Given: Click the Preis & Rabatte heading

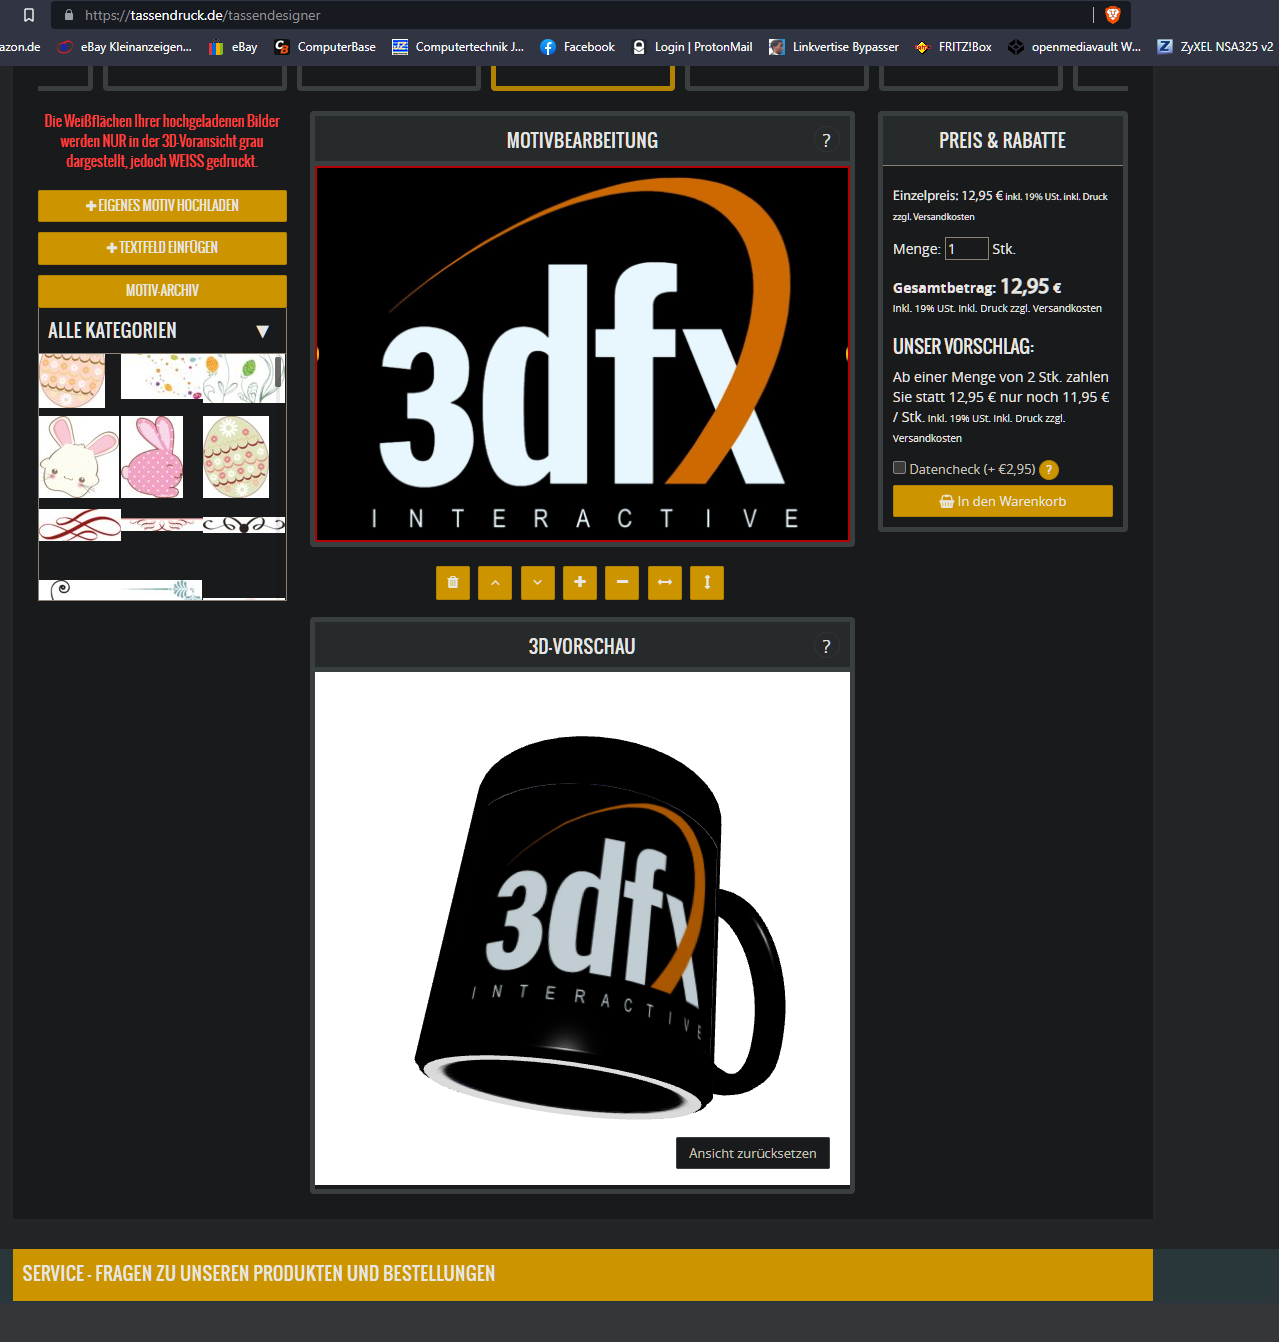Looking at the screenshot, I should (x=1002, y=141).
